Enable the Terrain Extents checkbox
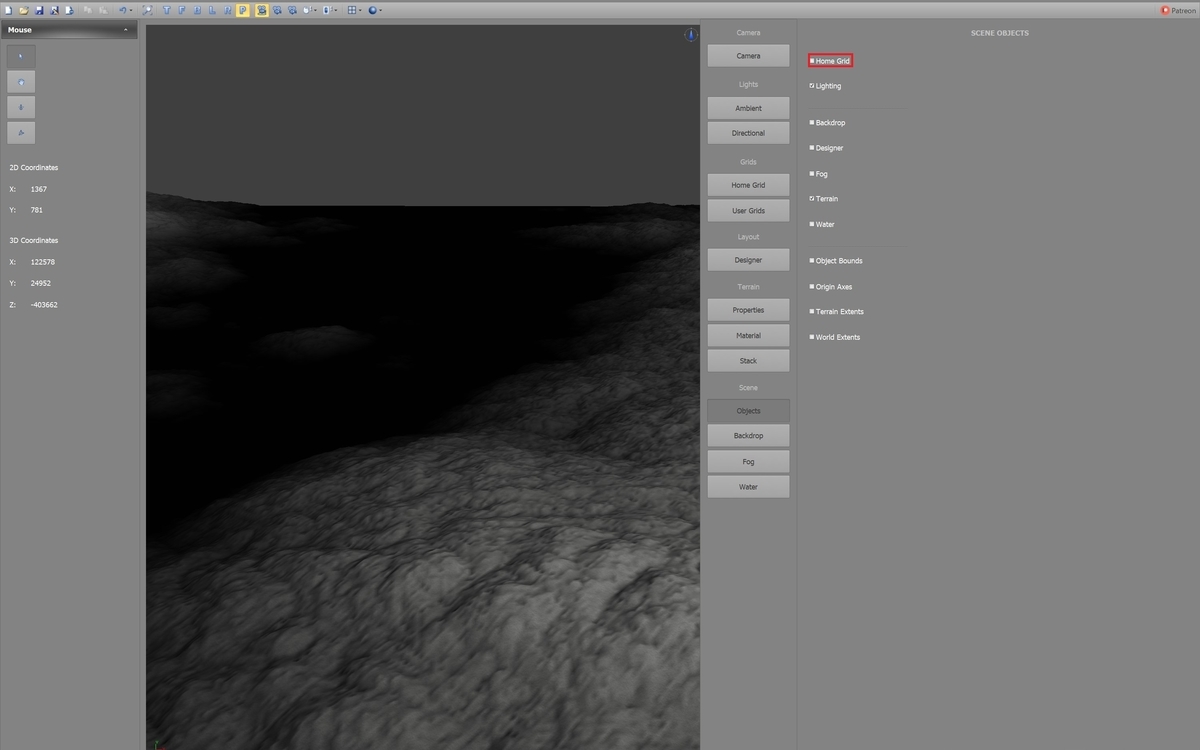1200x750 pixels. [812, 312]
